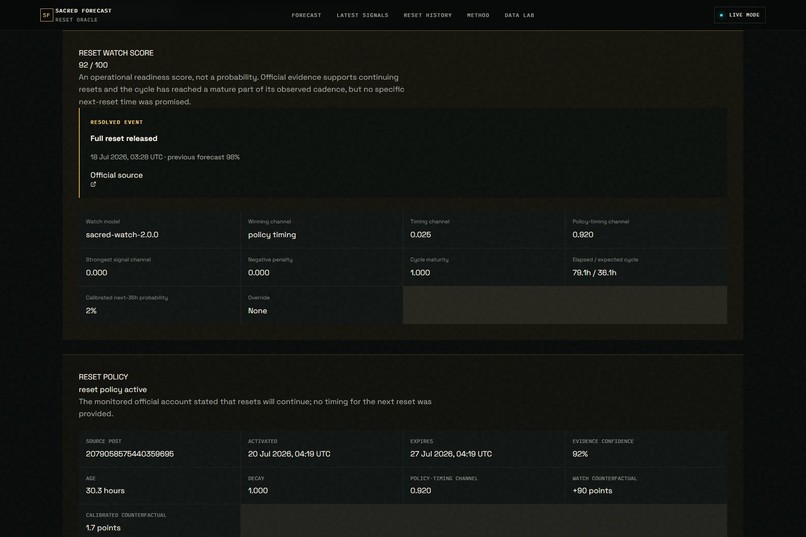Navigate to the Method page

coord(478,15)
